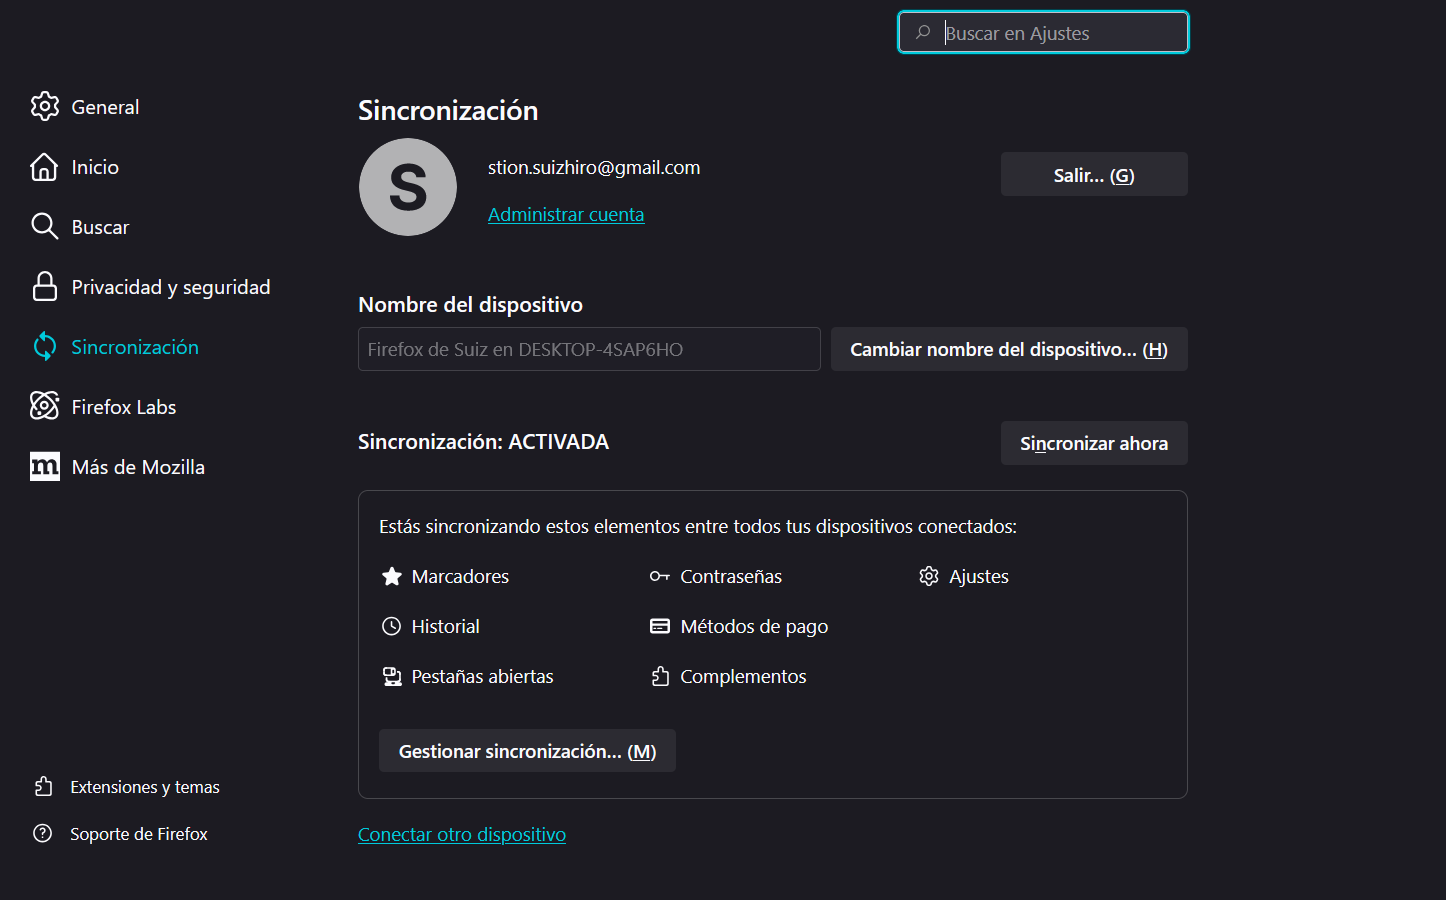Viewport: 1446px width, 900px height.
Task: Click the star icon next to Marcadores
Action: (x=392, y=576)
